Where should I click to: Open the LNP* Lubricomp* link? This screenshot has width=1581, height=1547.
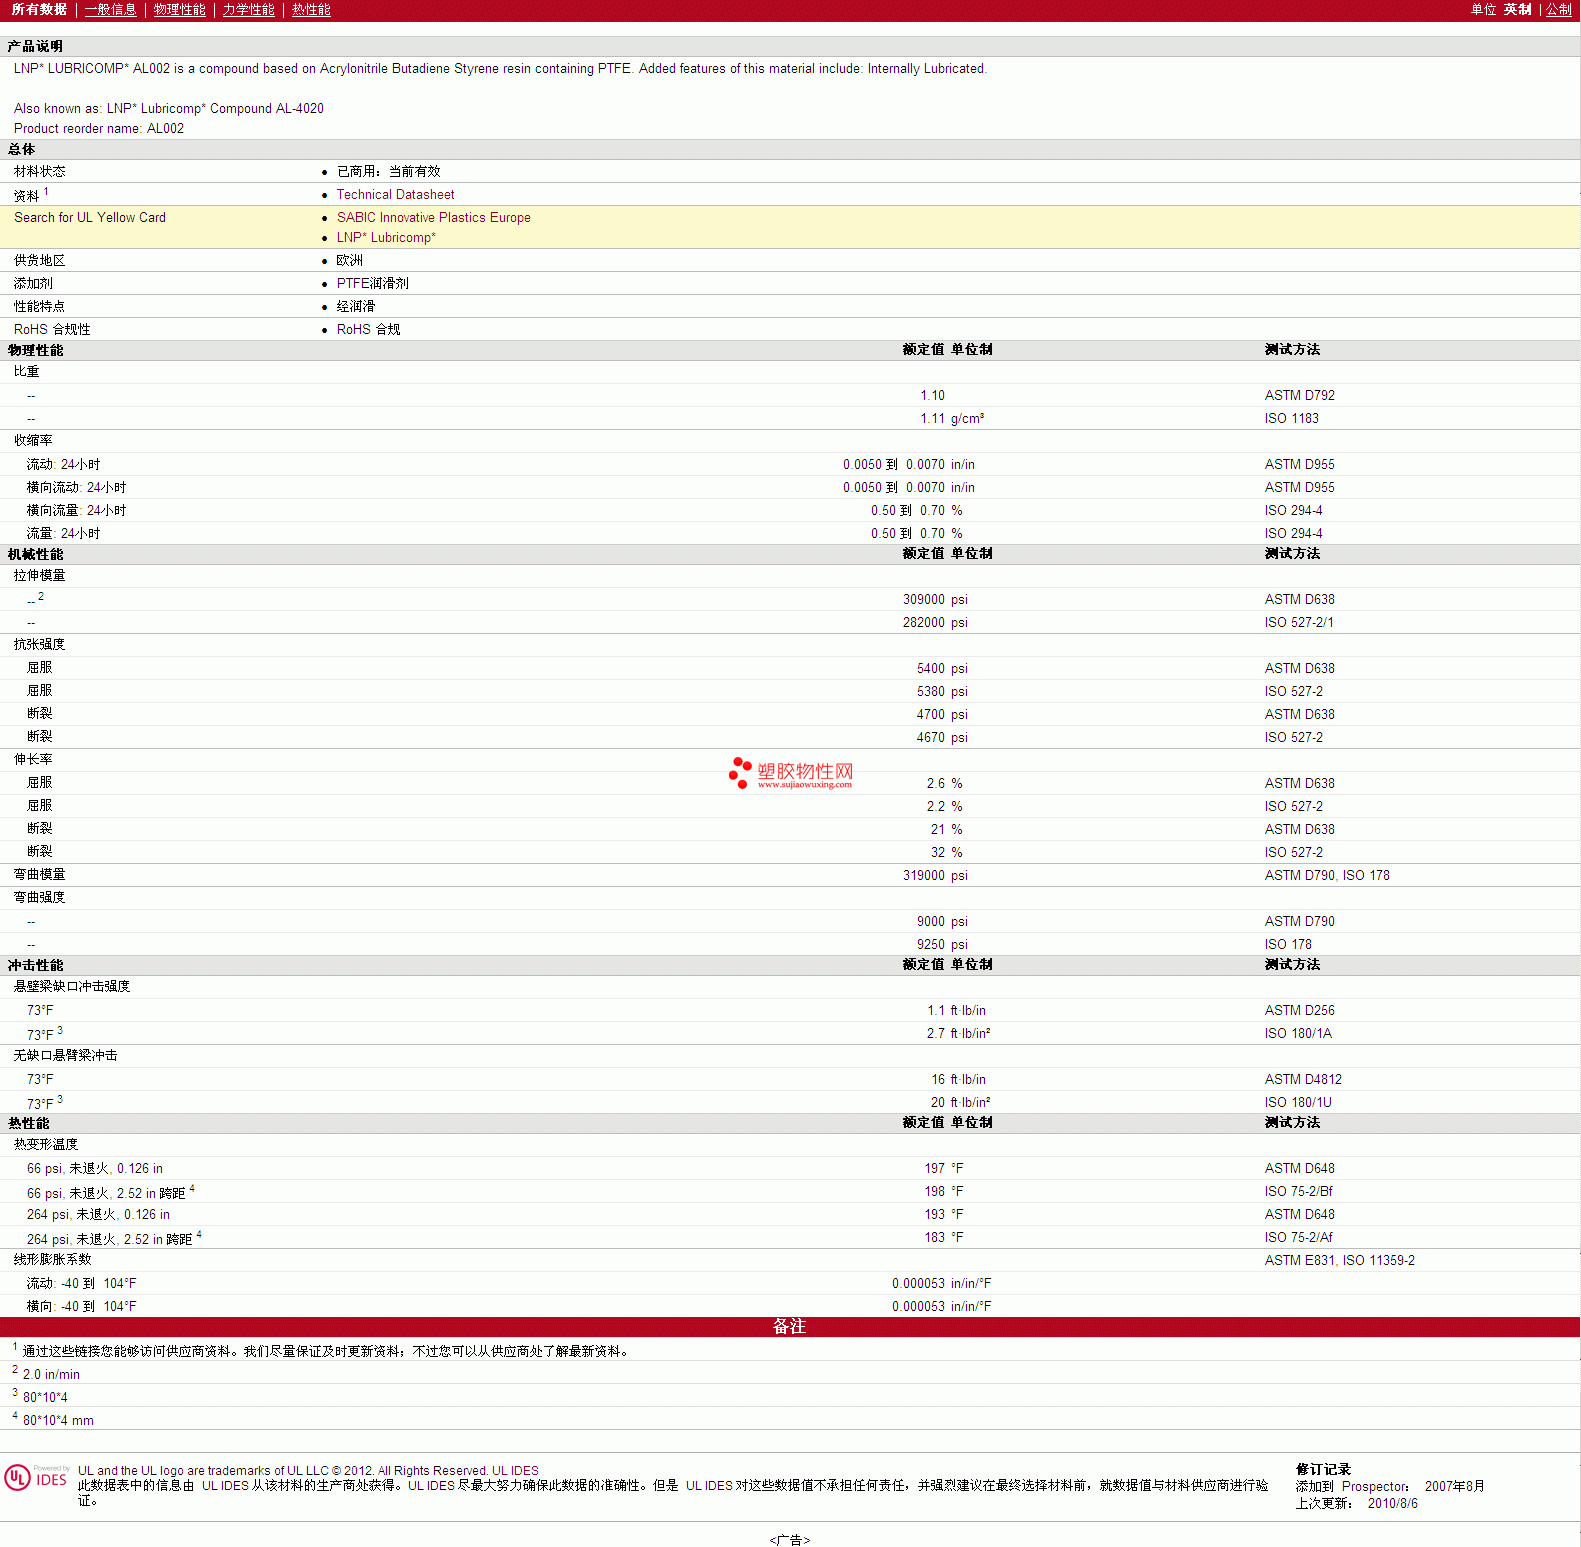tap(386, 238)
